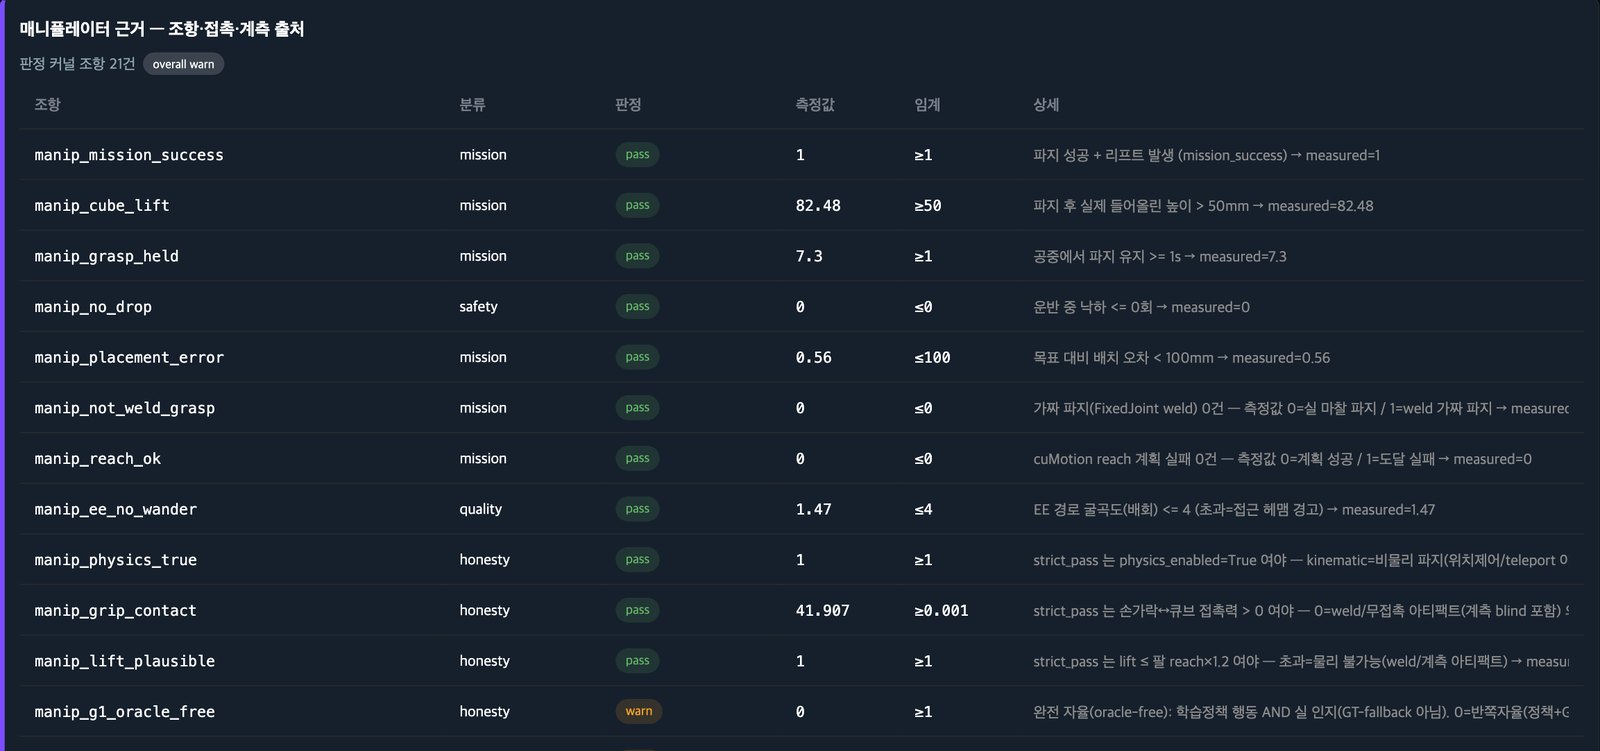Screen dimensions: 1600x751
Task: Click the '판정 커널 조항 21건' subtitle
Action: 77,64
